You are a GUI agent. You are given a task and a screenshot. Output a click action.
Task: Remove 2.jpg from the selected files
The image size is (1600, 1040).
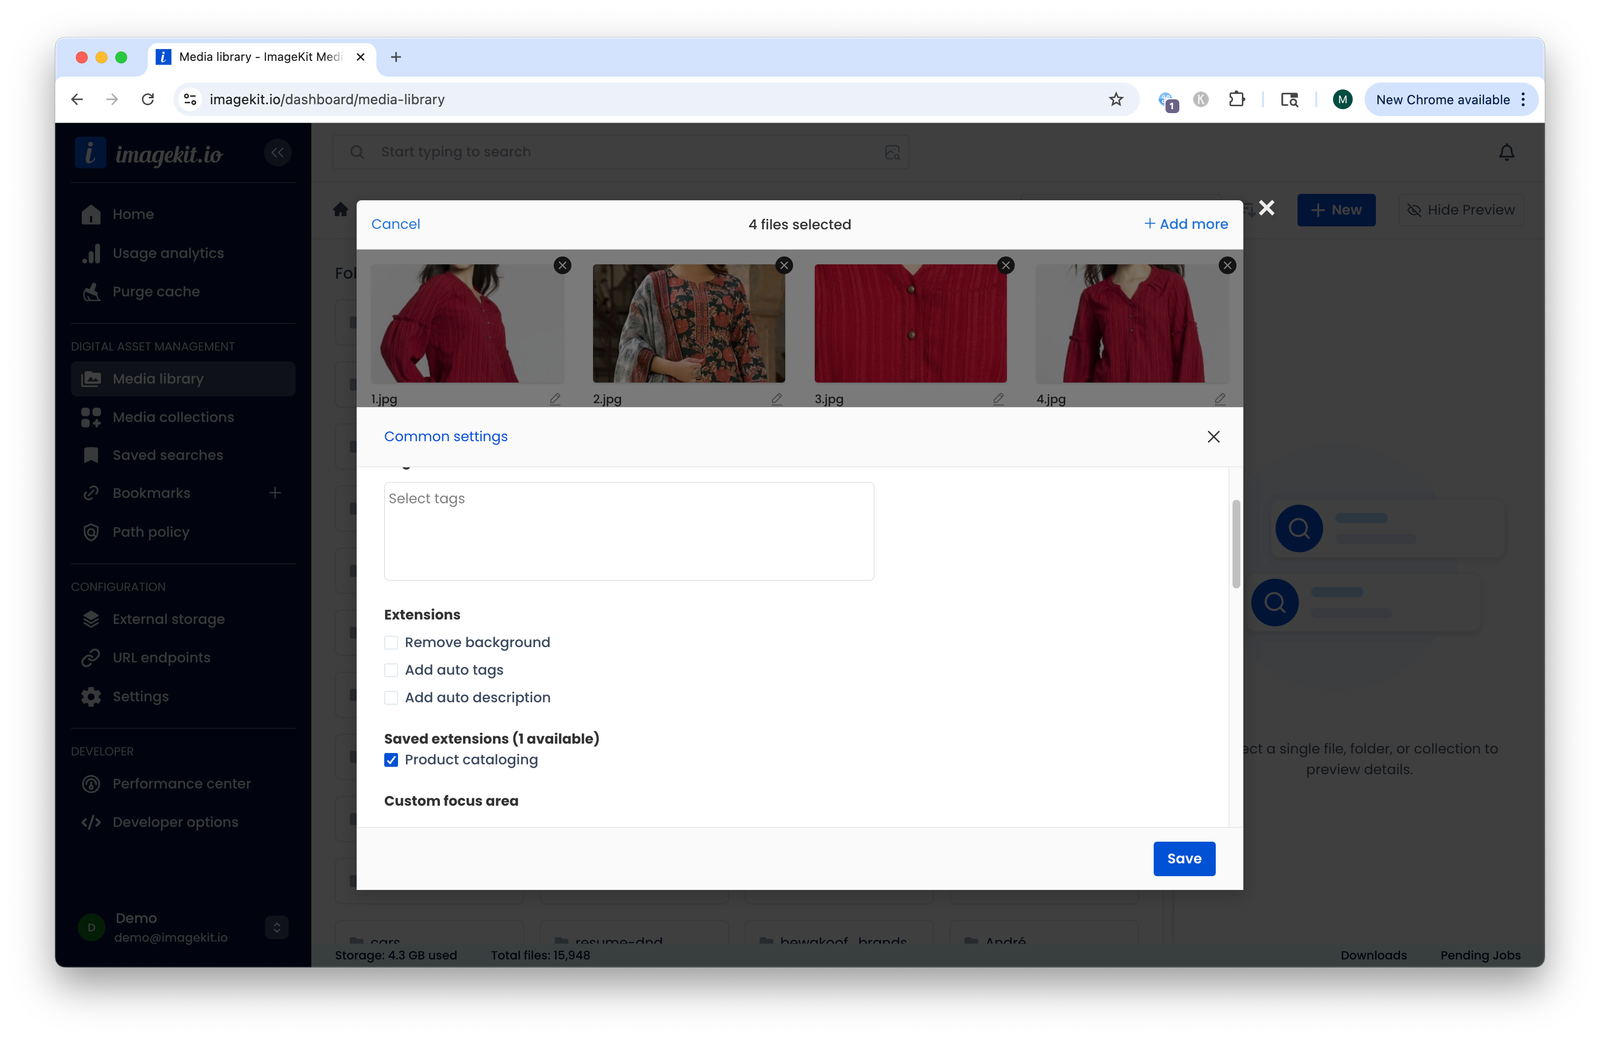784,265
